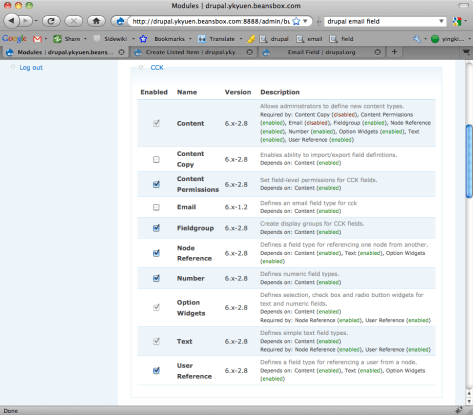473x415 pixels.
Task: Close the Modules tab
Action: 121,52
